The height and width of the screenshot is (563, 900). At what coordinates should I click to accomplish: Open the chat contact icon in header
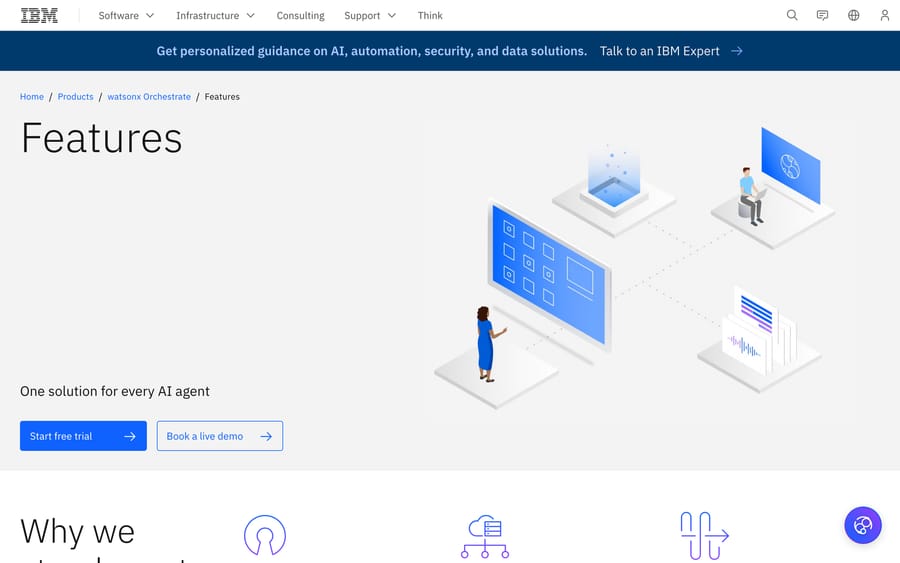[823, 15]
